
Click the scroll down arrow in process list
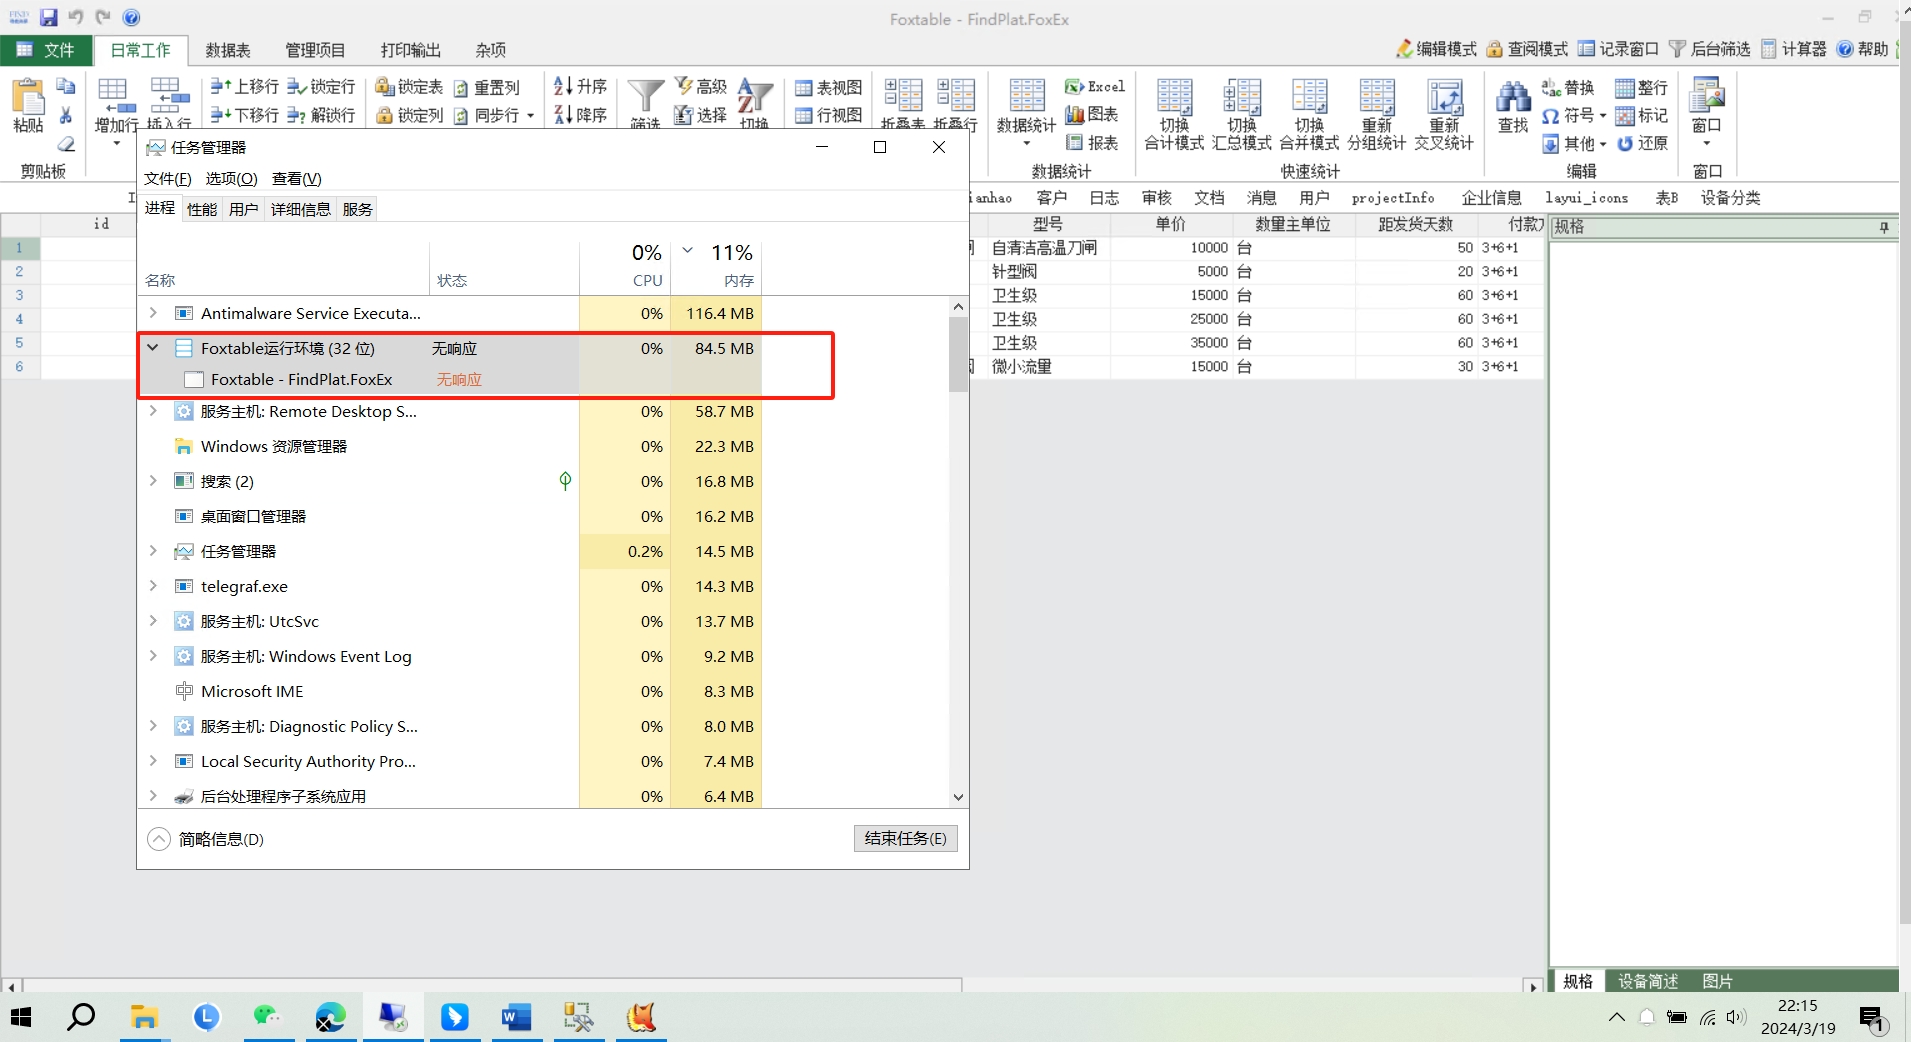(x=958, y=797)
